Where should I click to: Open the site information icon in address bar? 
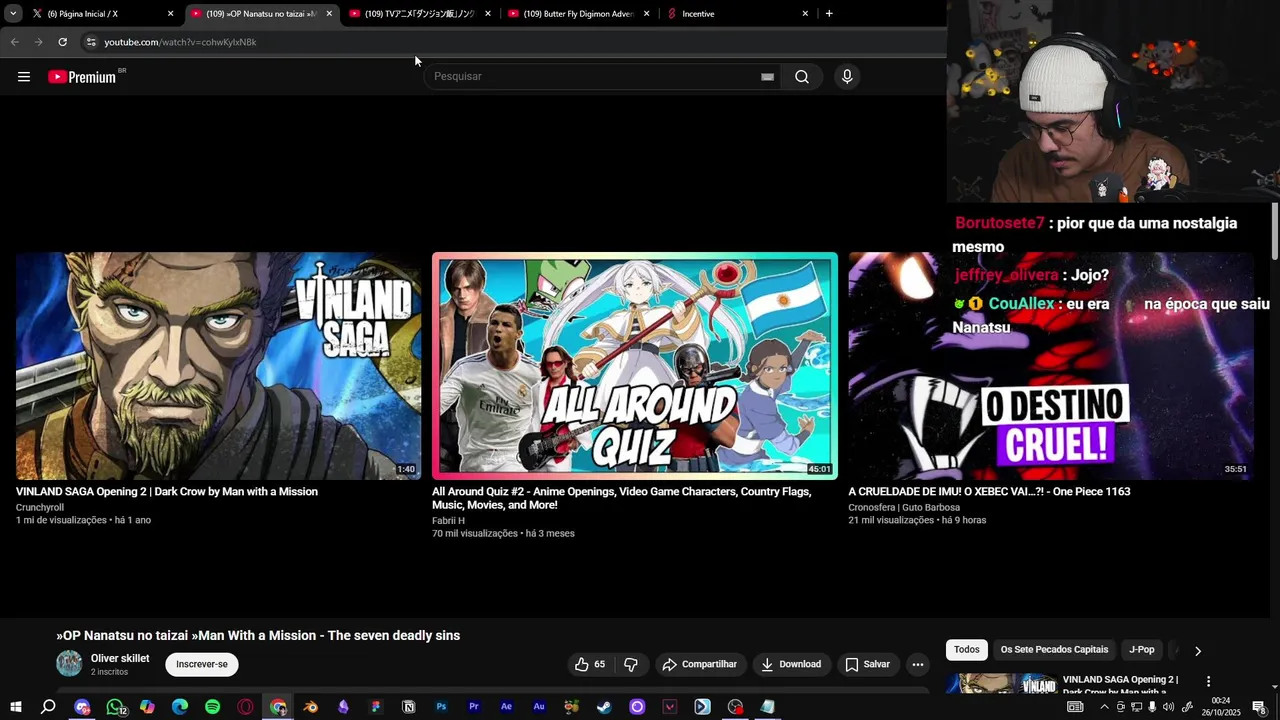coord(91,42)
